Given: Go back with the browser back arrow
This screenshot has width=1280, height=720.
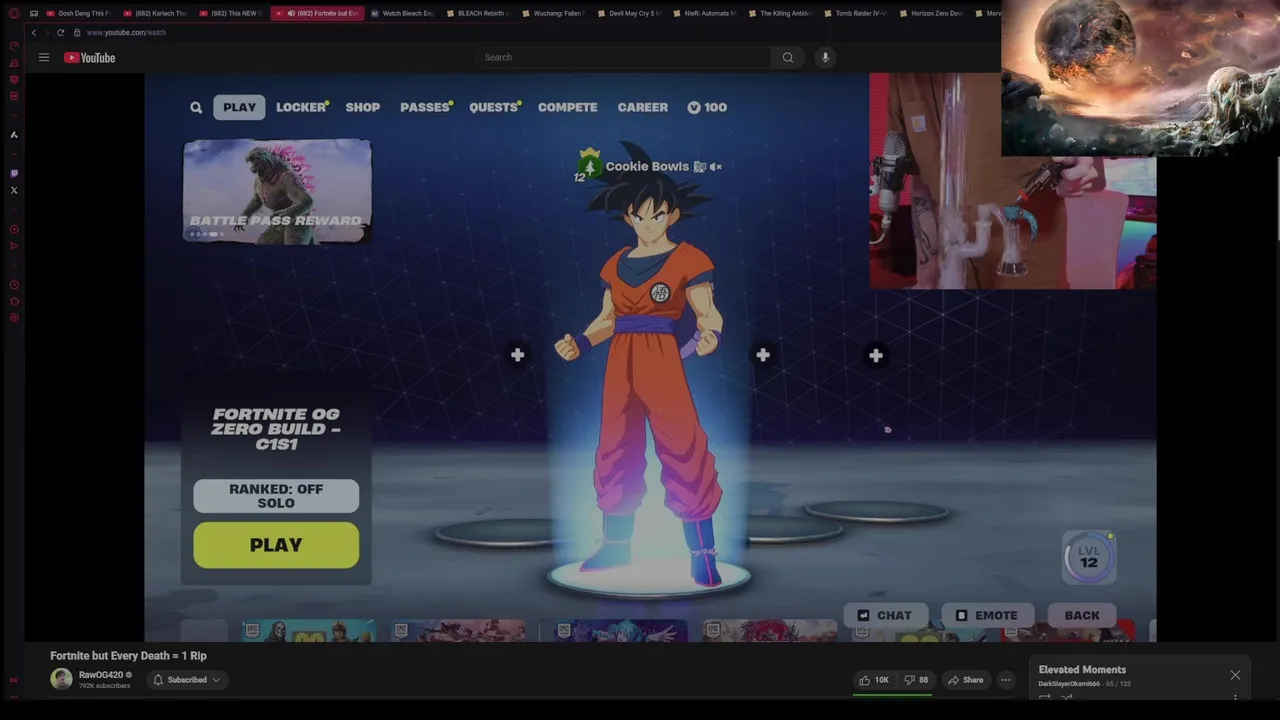Looking at the screenshot, I should tap(34, 32).
